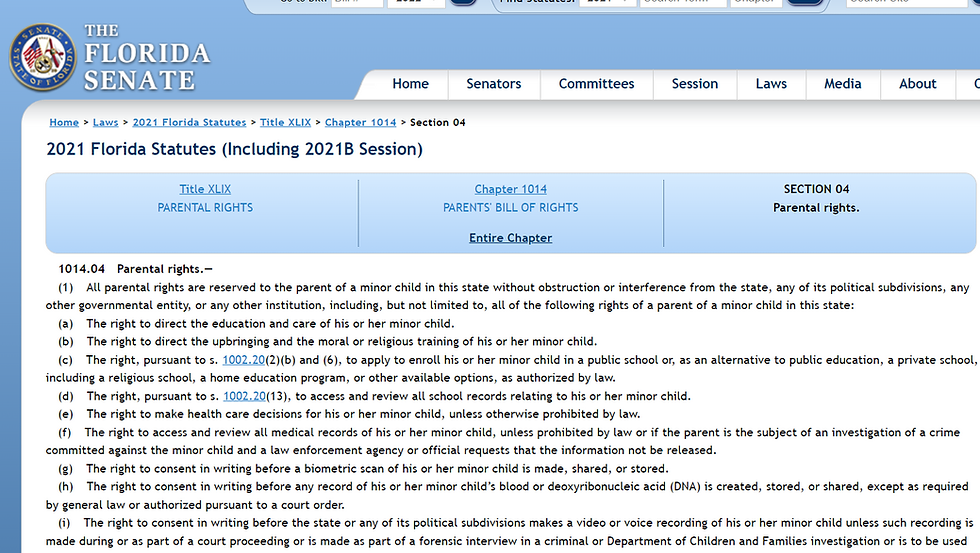
Task: Click Title XLIX link above PARENTAL RIGHTS
Action: 205,189
